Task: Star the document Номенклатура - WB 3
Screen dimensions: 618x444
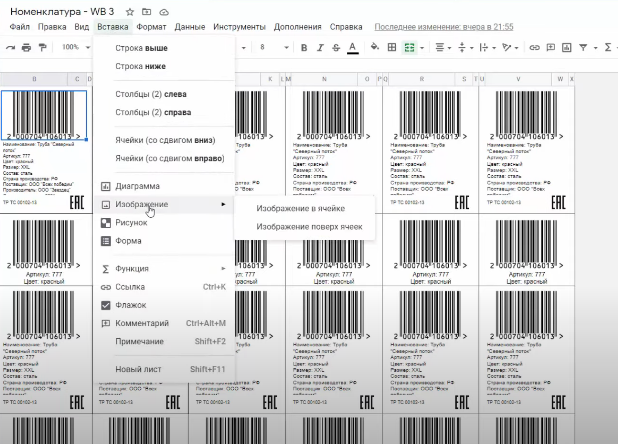Action: 130,12
